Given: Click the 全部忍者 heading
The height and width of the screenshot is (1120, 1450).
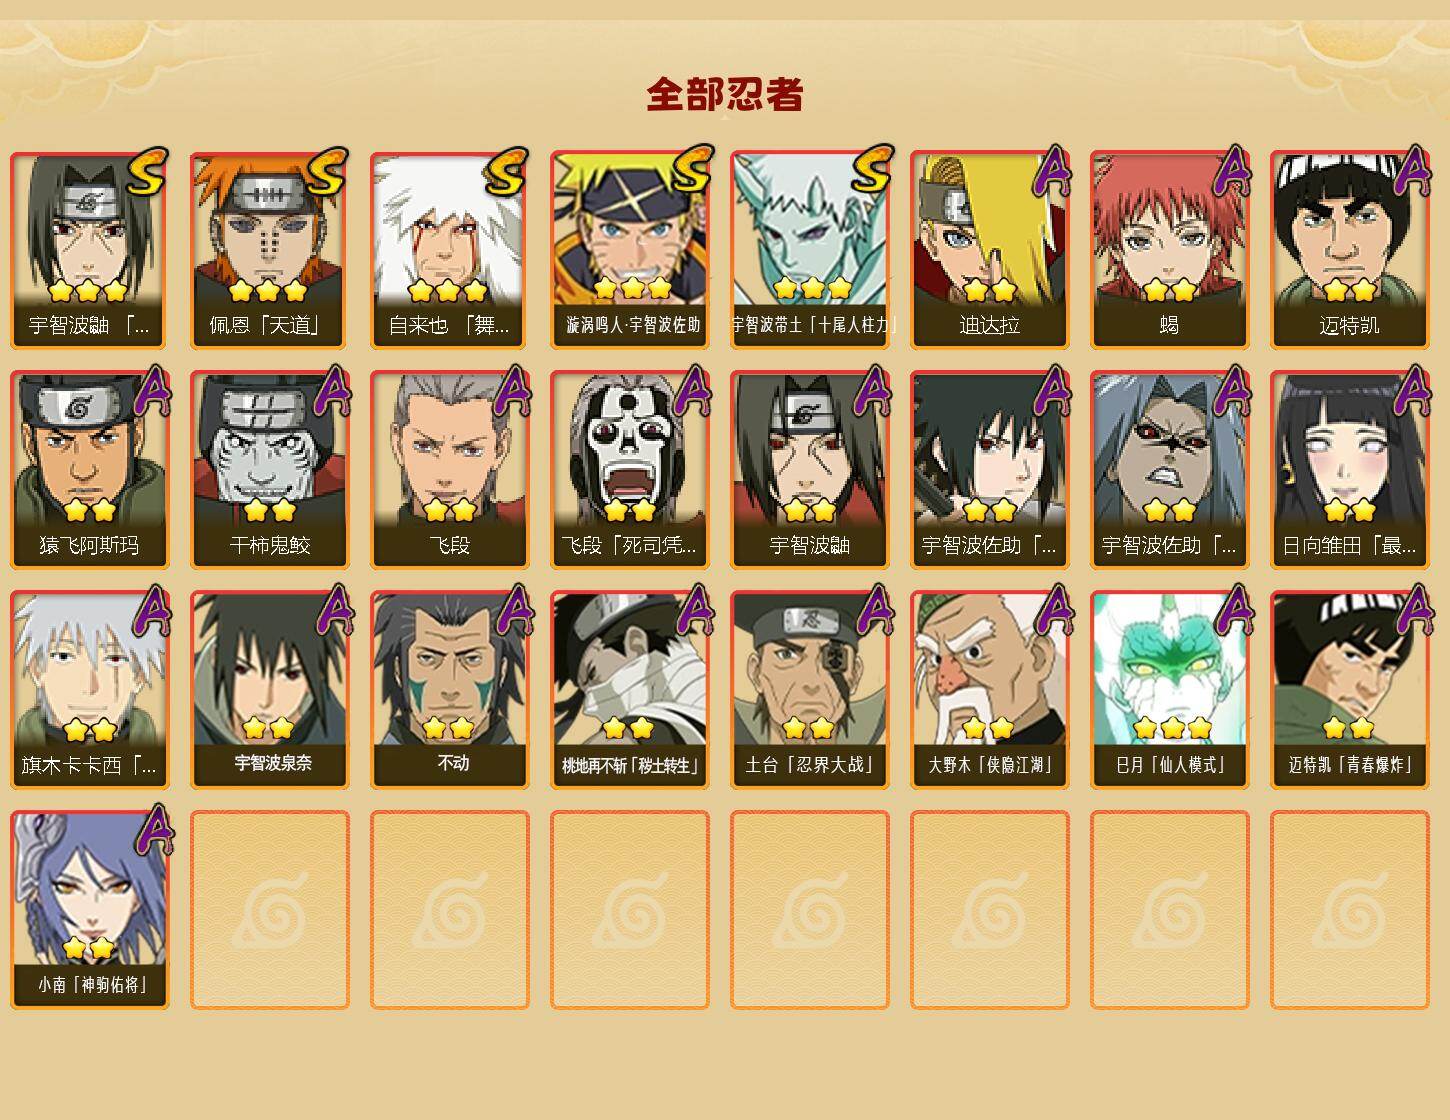Looking at the screenshot, I should (x=725, y=95).
